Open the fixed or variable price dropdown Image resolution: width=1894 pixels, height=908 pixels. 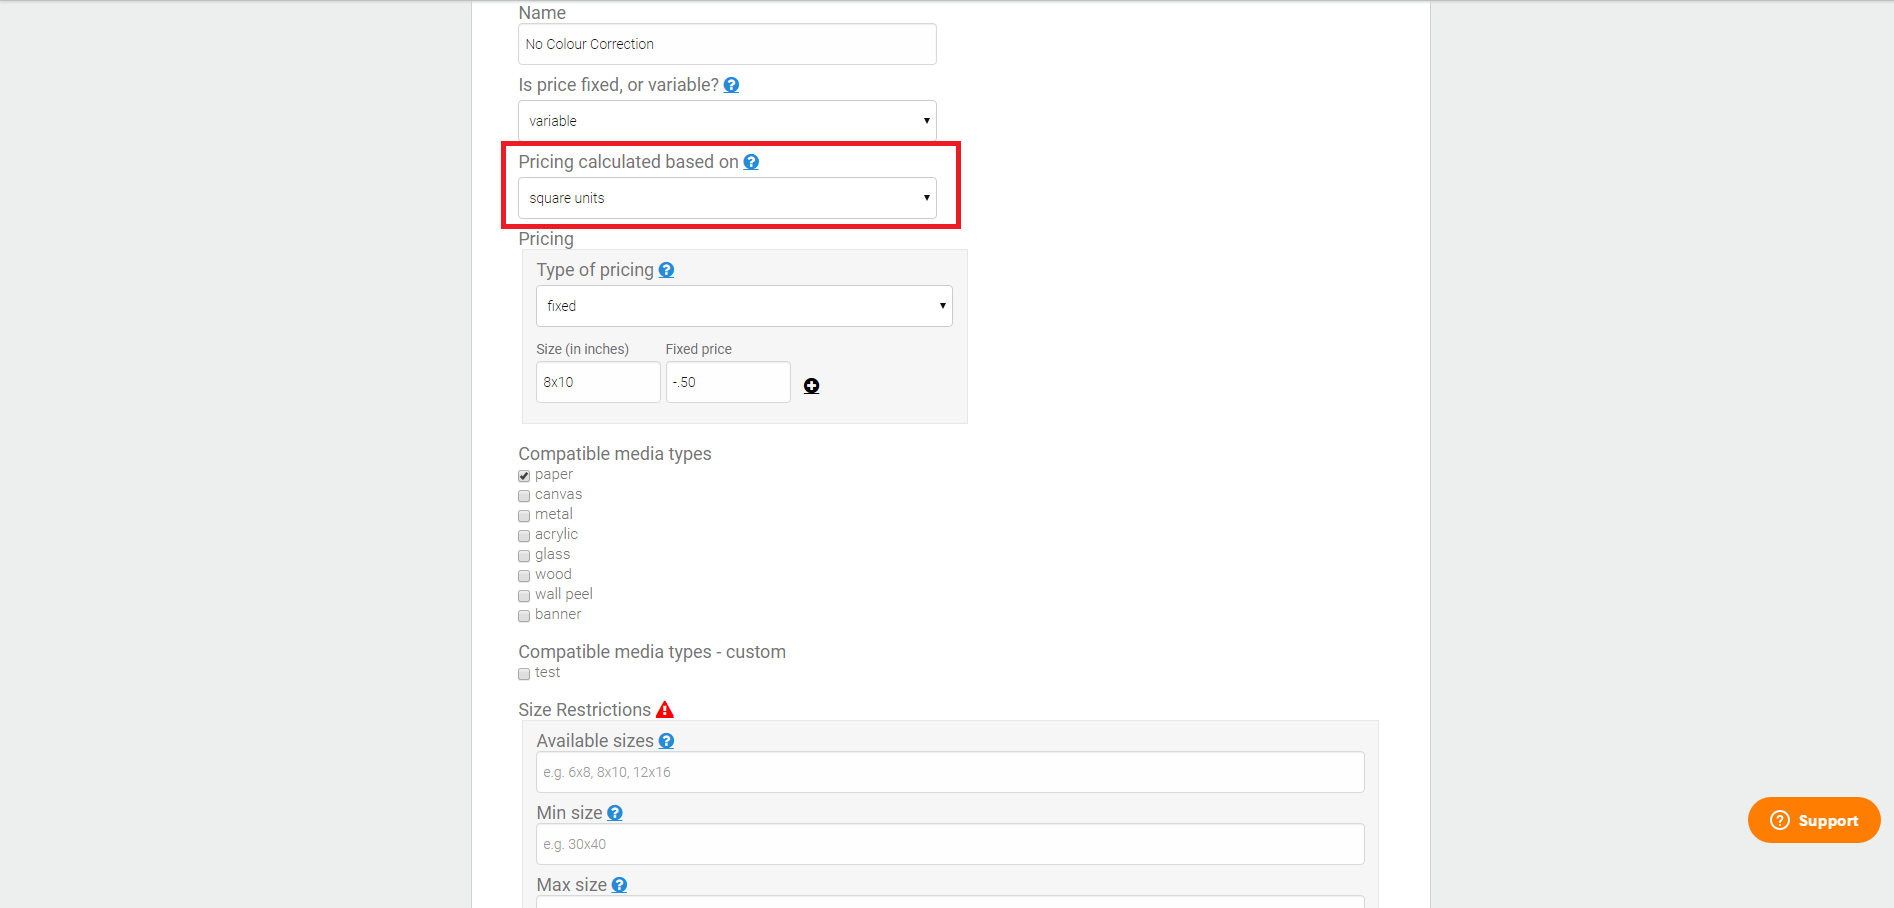click(727, 121)
